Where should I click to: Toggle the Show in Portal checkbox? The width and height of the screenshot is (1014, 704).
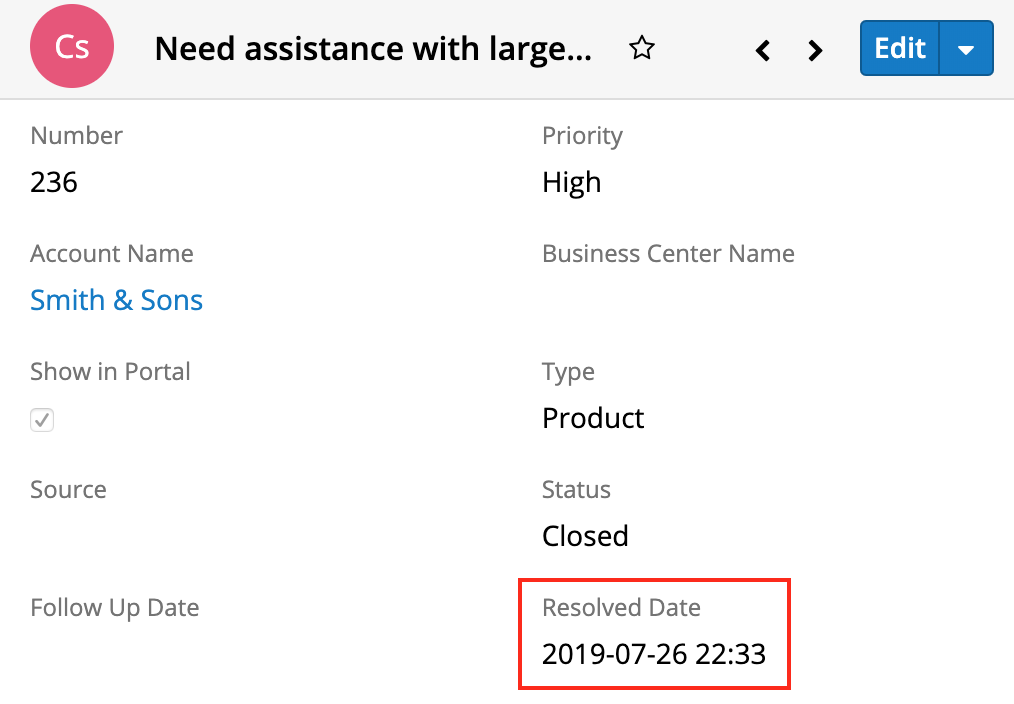(x=42, y=420)
